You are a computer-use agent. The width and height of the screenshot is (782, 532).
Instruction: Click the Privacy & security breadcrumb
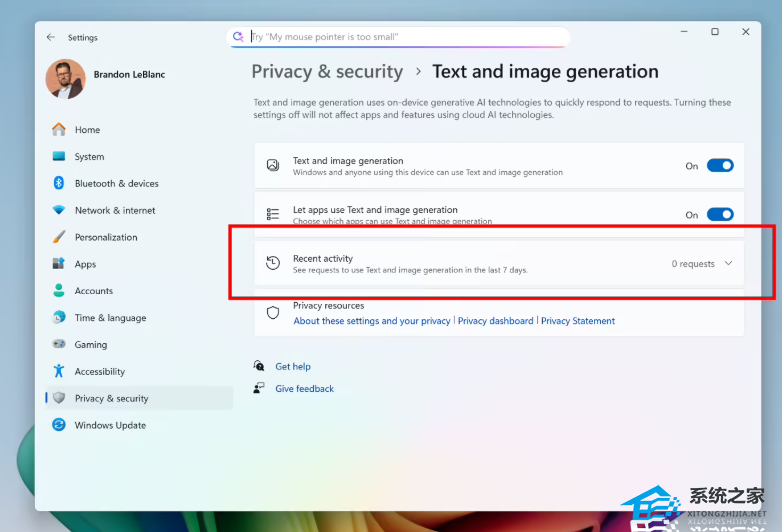click(327, 72)
